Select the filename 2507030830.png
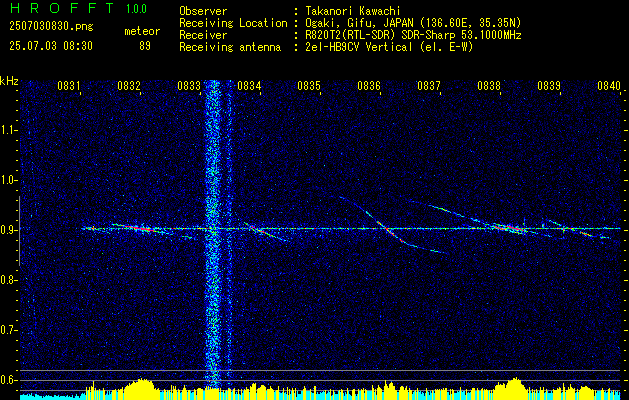Viewport: 629px width, 400px height. tap(51, 27)
